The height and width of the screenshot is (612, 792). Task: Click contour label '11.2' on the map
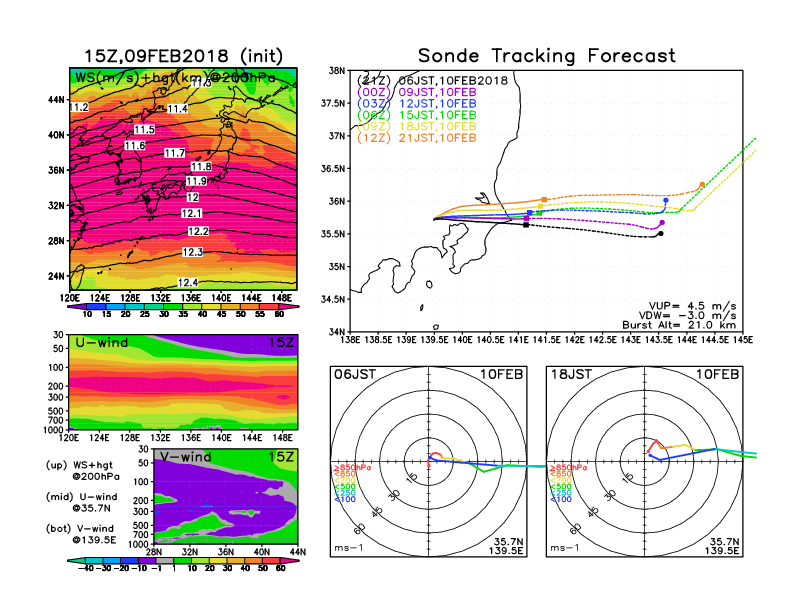tap(79, 108)
